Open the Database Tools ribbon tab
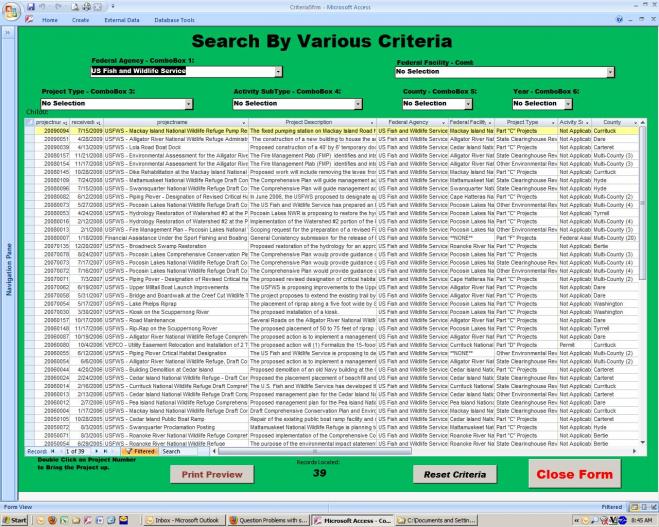659x527 pixels. pos(174,20)
